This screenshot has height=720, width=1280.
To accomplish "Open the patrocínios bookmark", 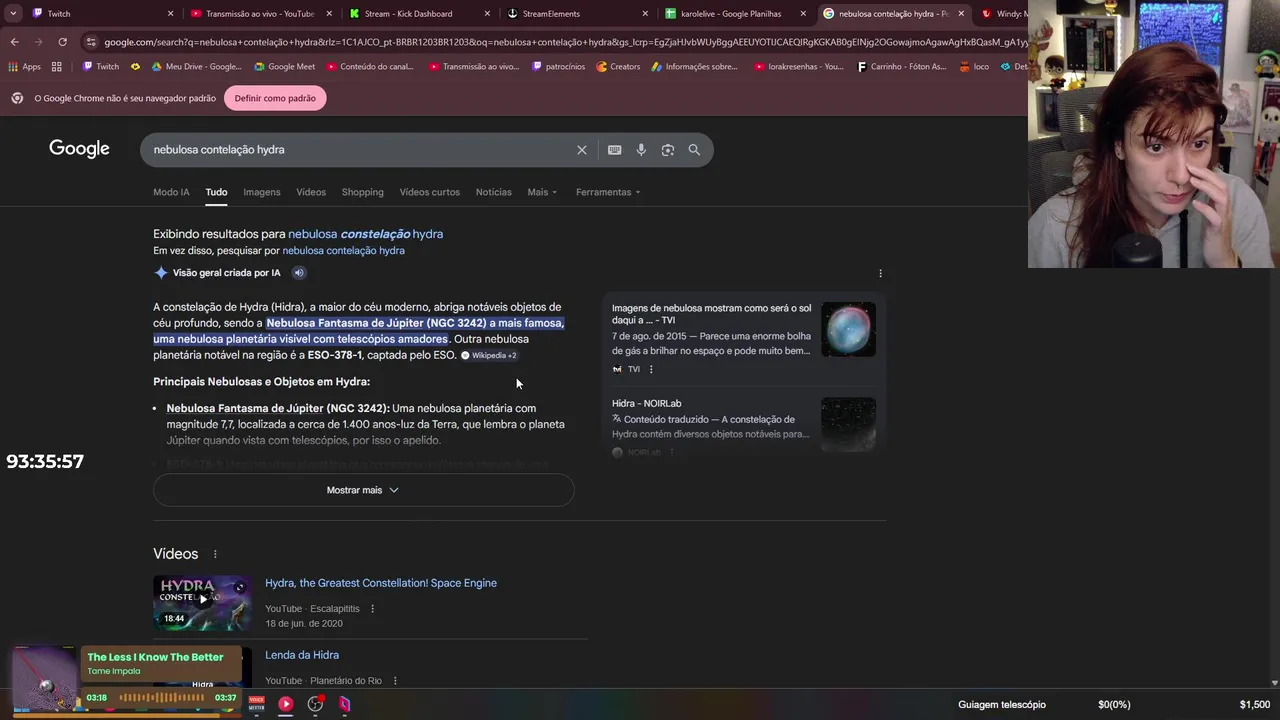I will (x=558, y=67).
